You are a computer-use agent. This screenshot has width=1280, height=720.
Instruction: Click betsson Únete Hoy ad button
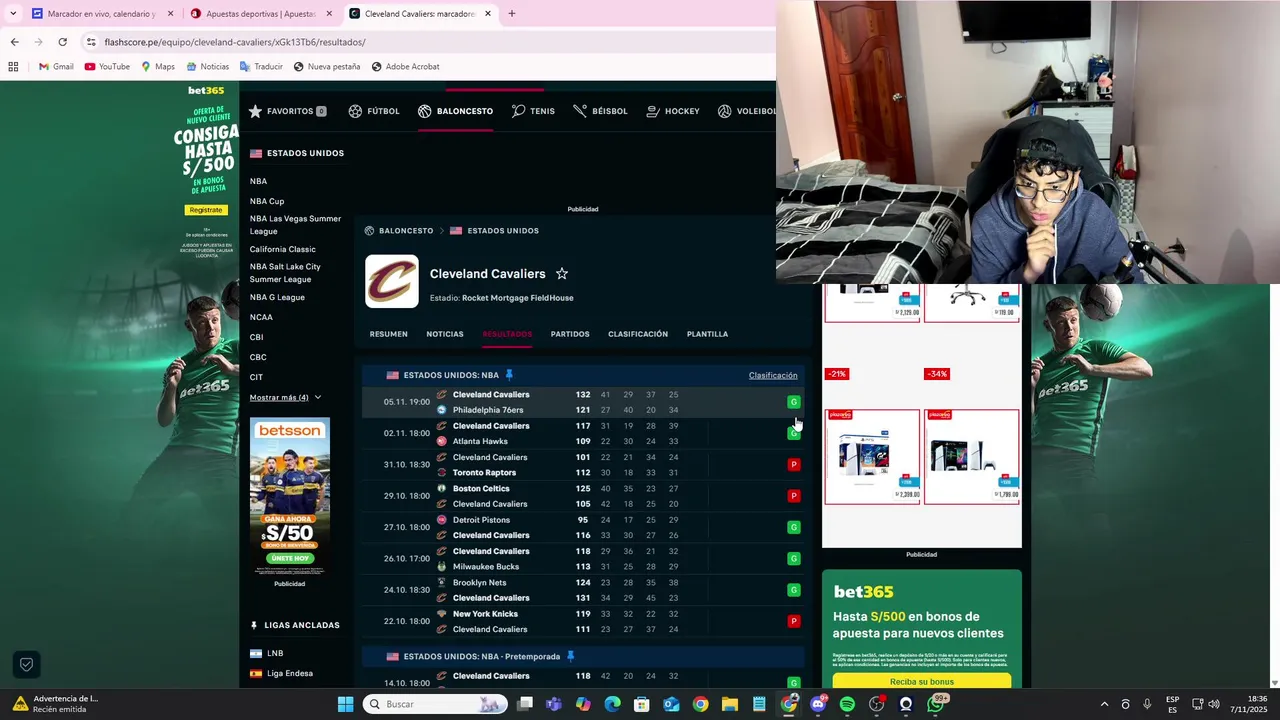(x=290, y=558)
